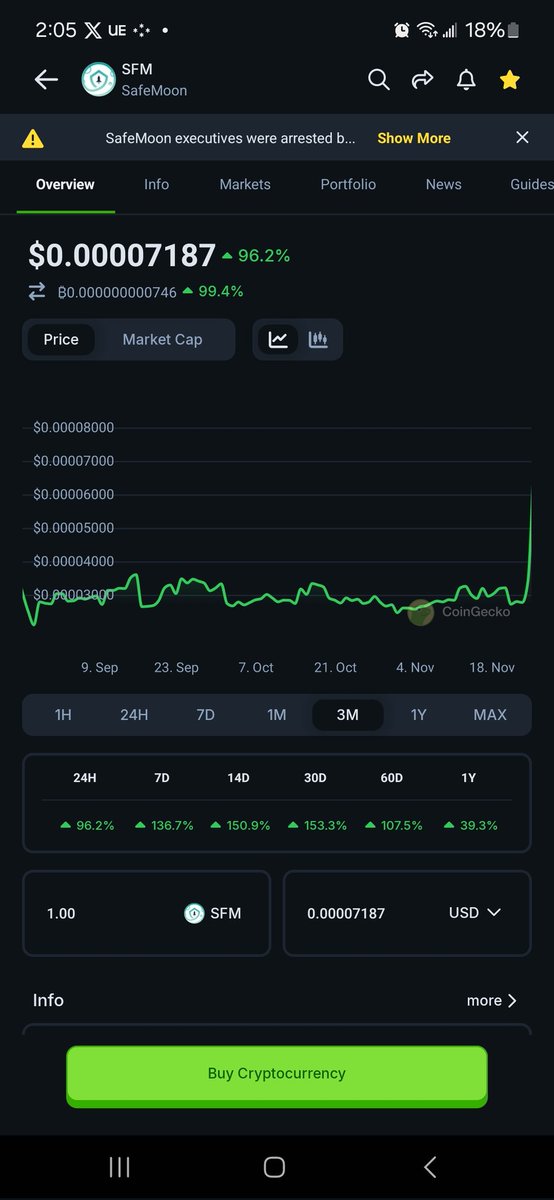Open the Markets tab

(245, 185)
